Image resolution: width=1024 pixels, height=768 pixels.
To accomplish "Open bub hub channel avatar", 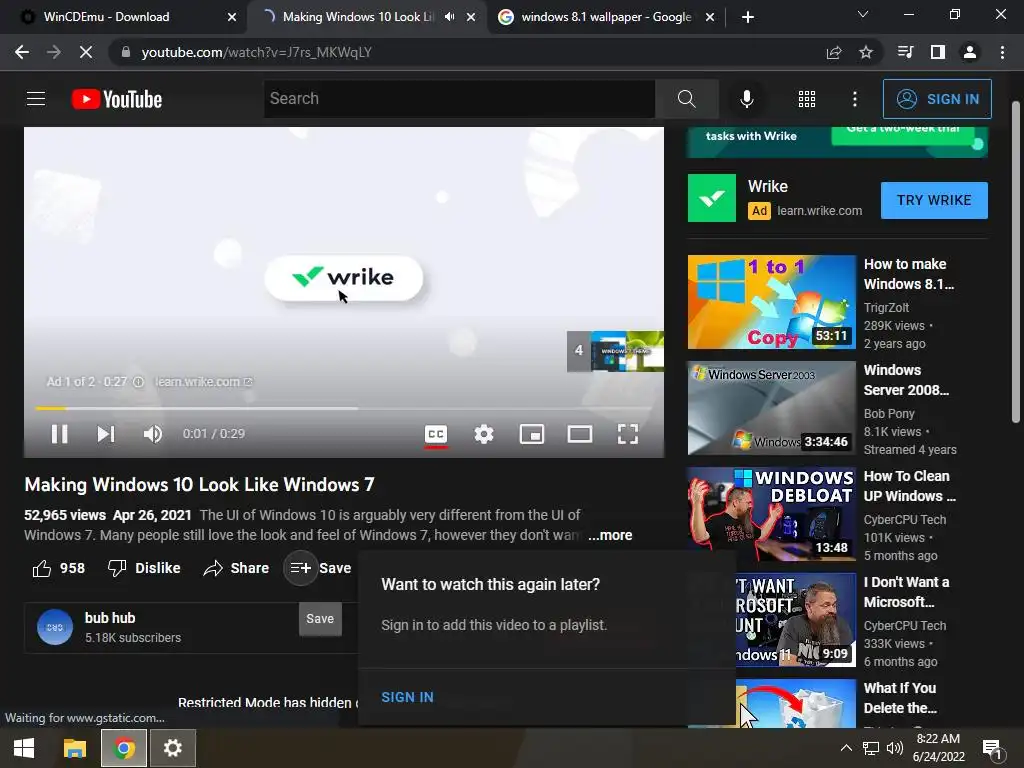I will click(x=55, y=627).
